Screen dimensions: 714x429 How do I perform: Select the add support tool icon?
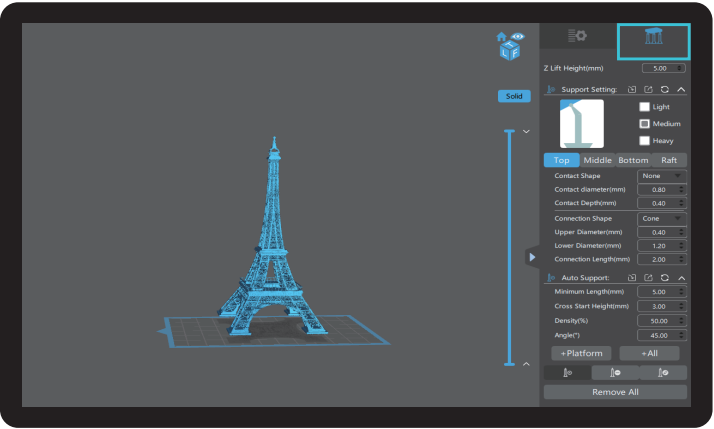tap(567, 373)
